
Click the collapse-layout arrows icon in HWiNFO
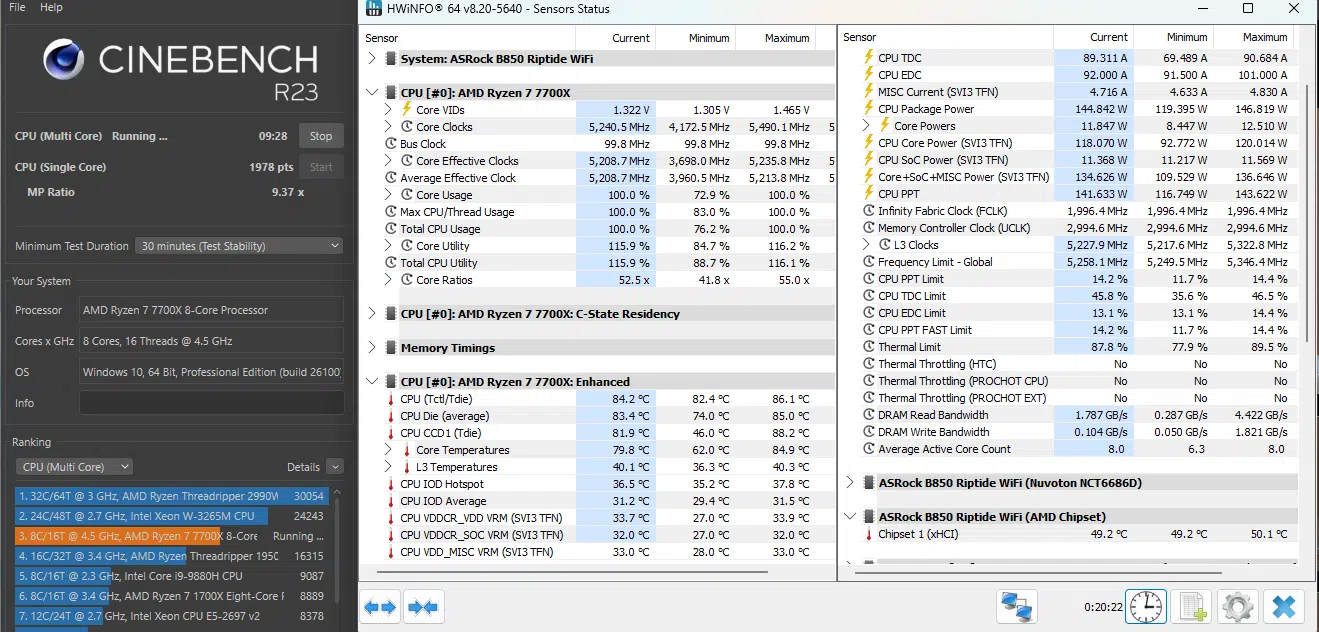(x=424, y=606)
